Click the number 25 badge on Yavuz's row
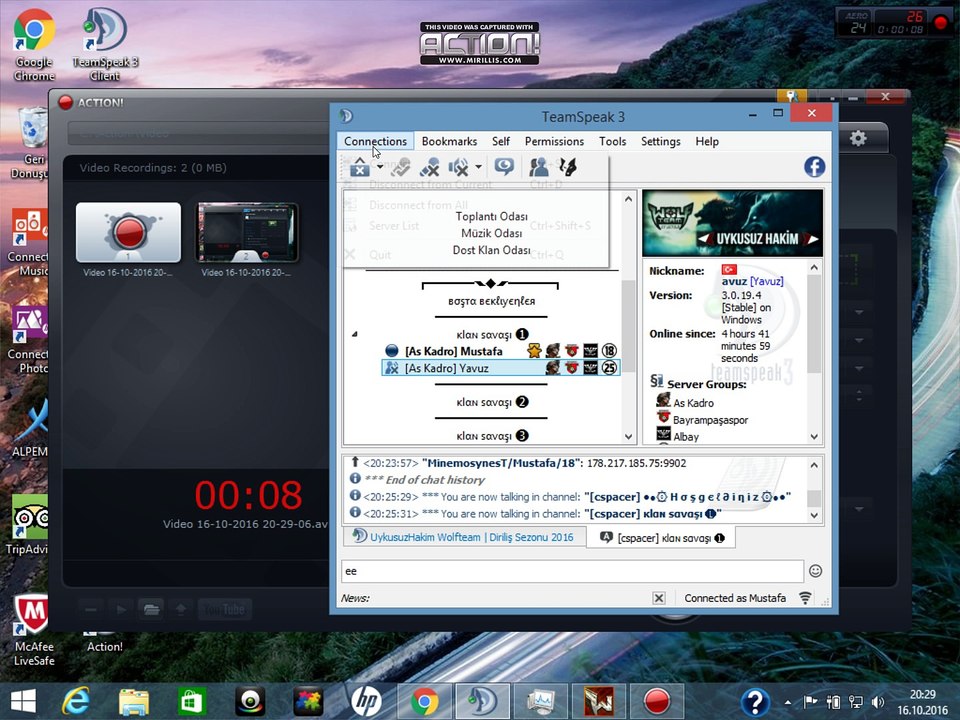This screenshot has height=720, width=960. 609,367
